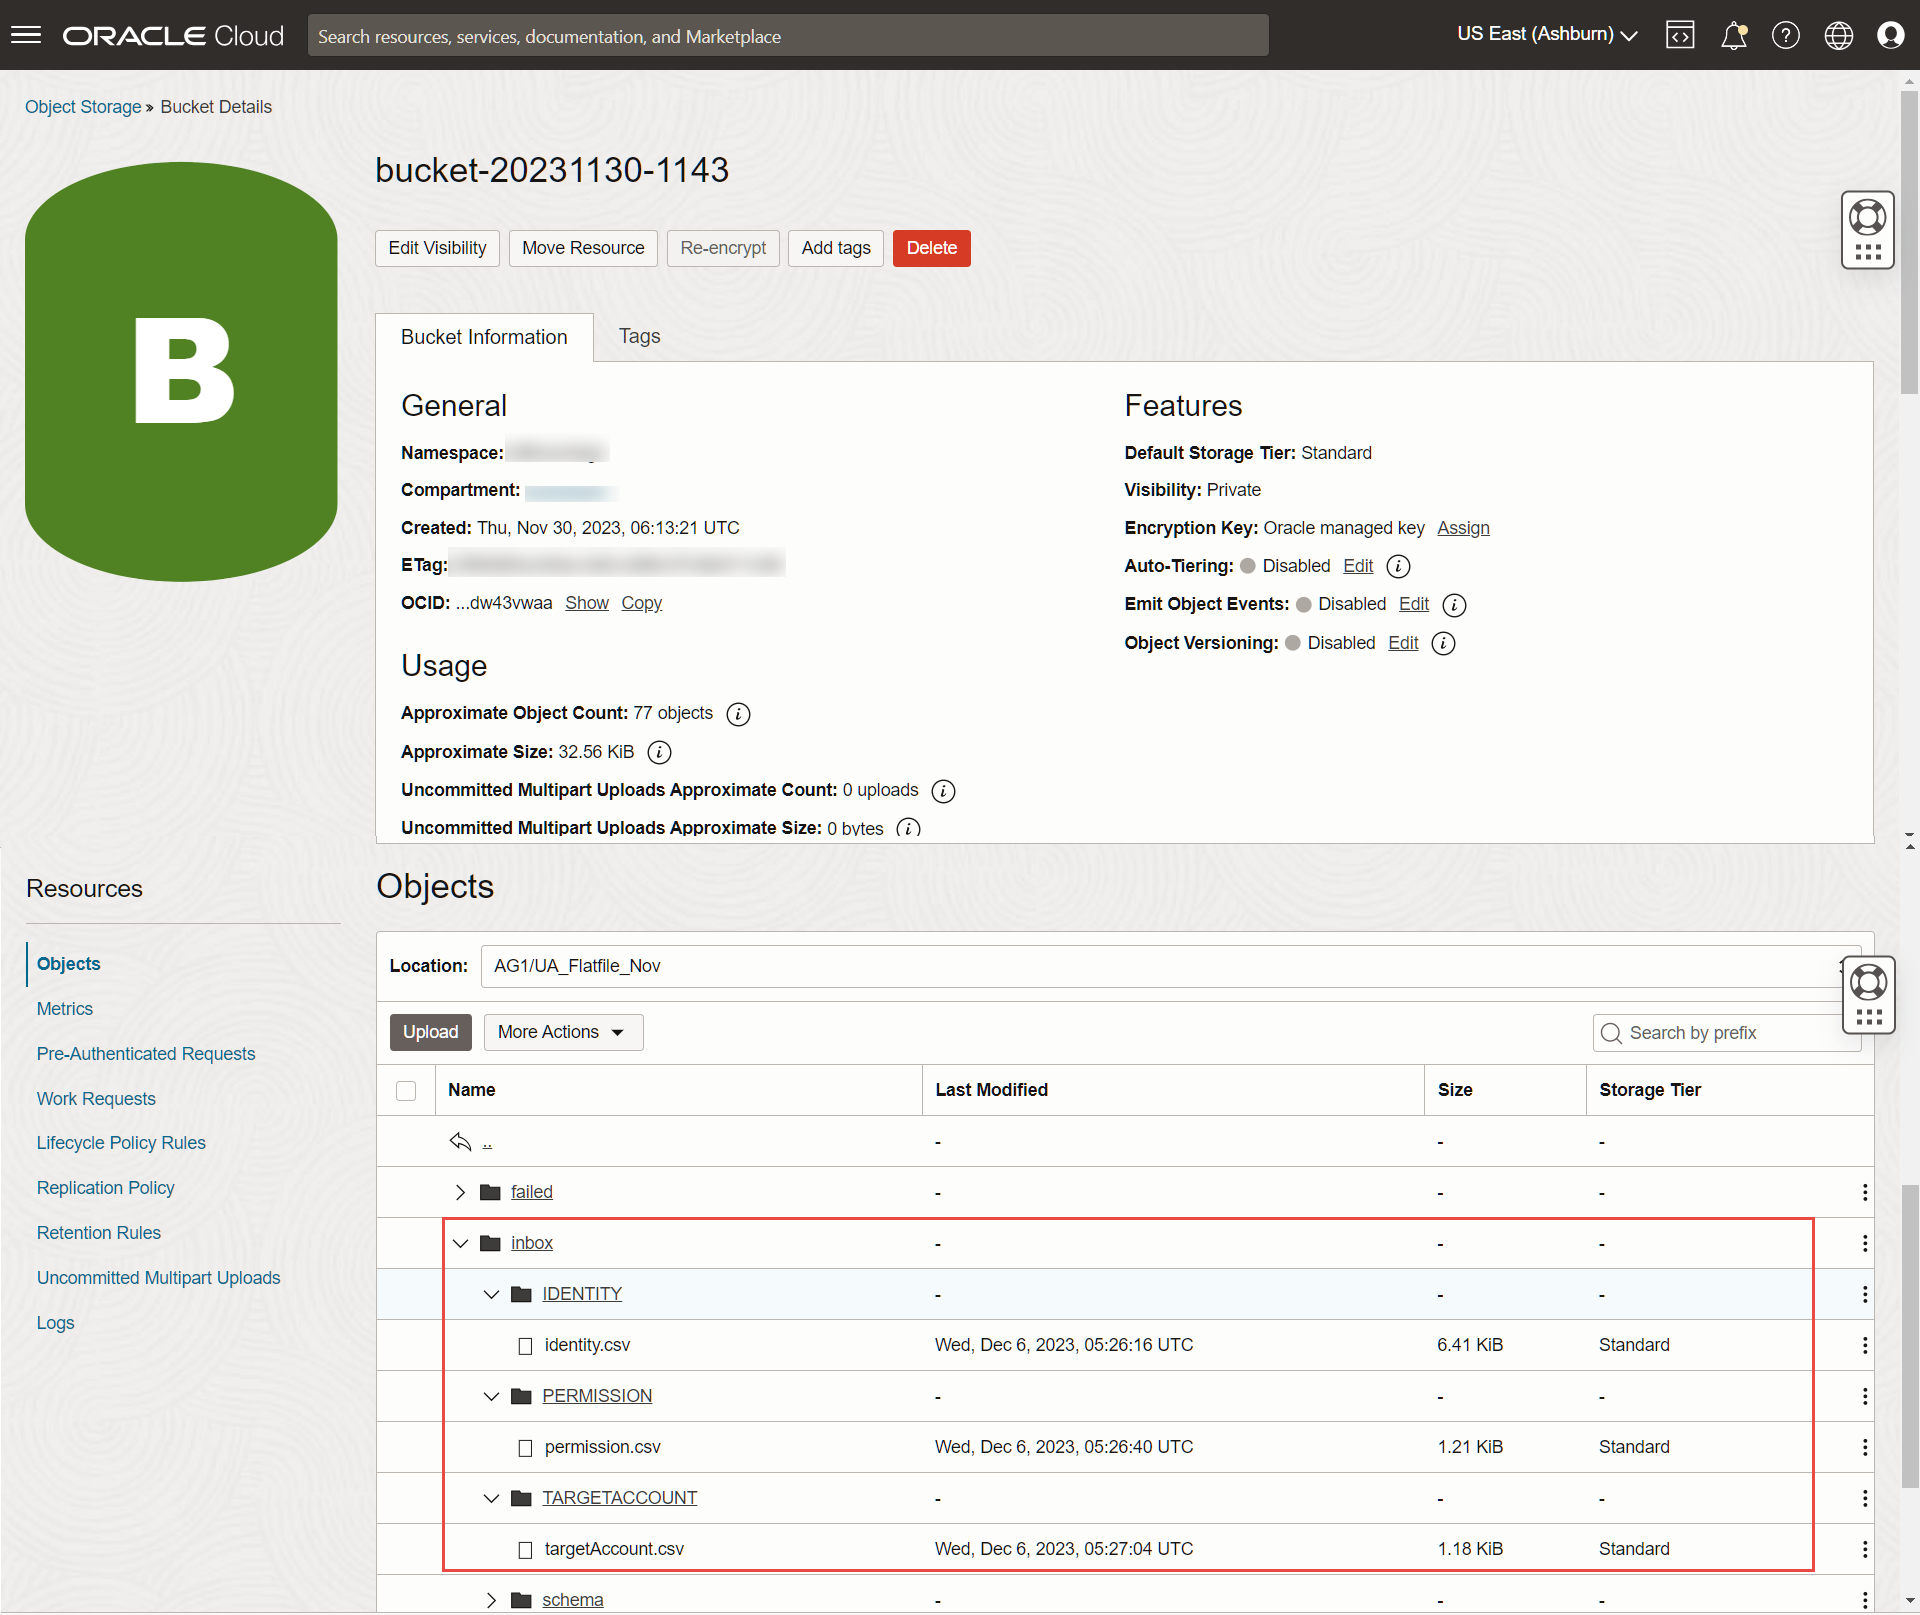Image resolution: width=1920 pixels, height=1615 pixels.
Task: Open the language globe icon
Action: 1838,35
